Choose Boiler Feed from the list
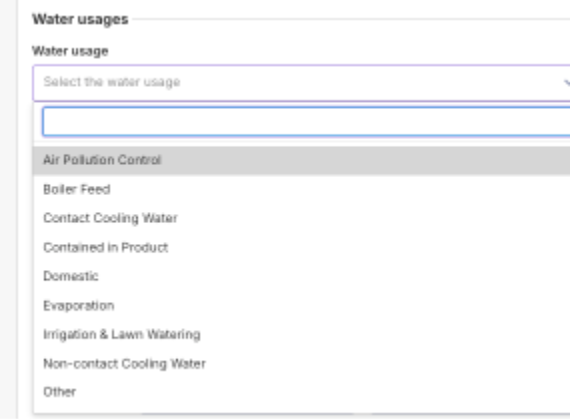Viewport: 570px width, 419px height. pos(301,189)
